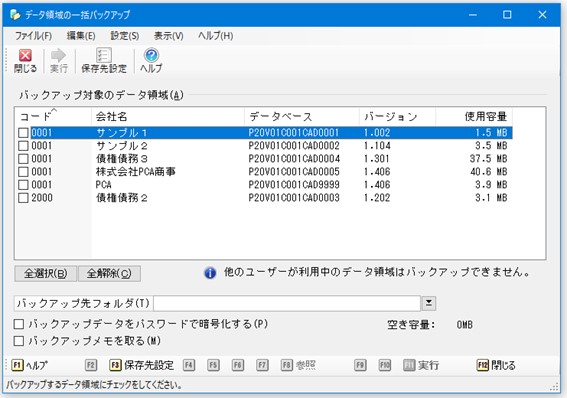Click the 40.6 MB usage value
Image resolution: width=567 pixels, height=398 pixels.
[x=489, y=172]
